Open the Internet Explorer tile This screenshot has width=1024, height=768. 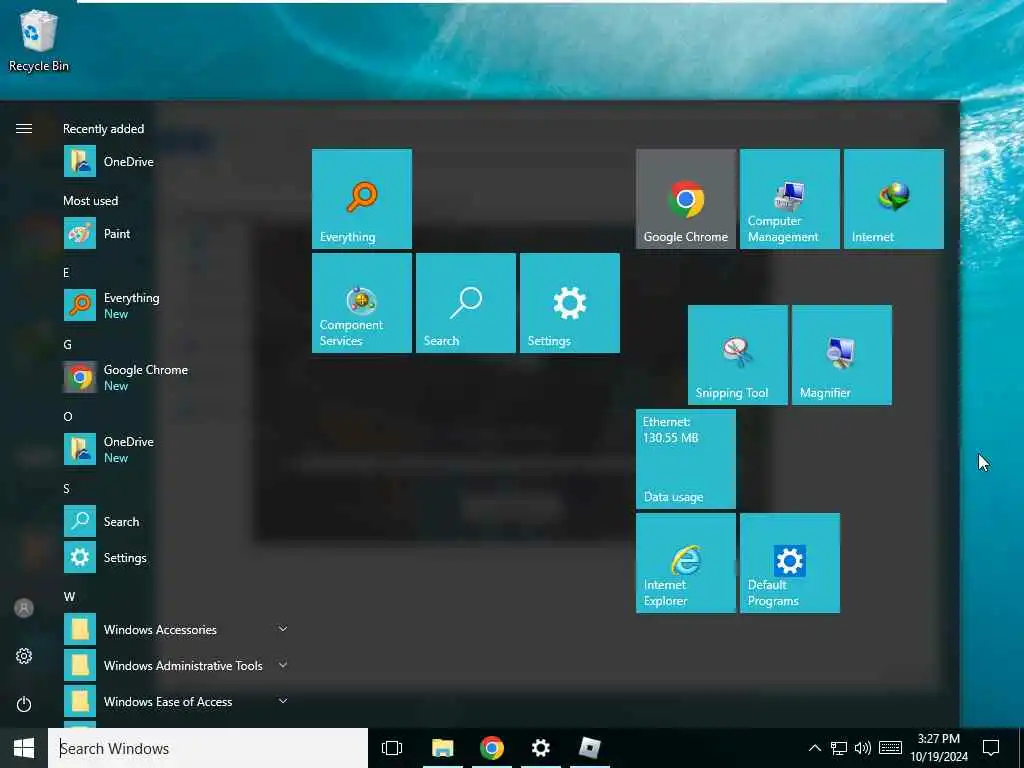coord(686,563)
